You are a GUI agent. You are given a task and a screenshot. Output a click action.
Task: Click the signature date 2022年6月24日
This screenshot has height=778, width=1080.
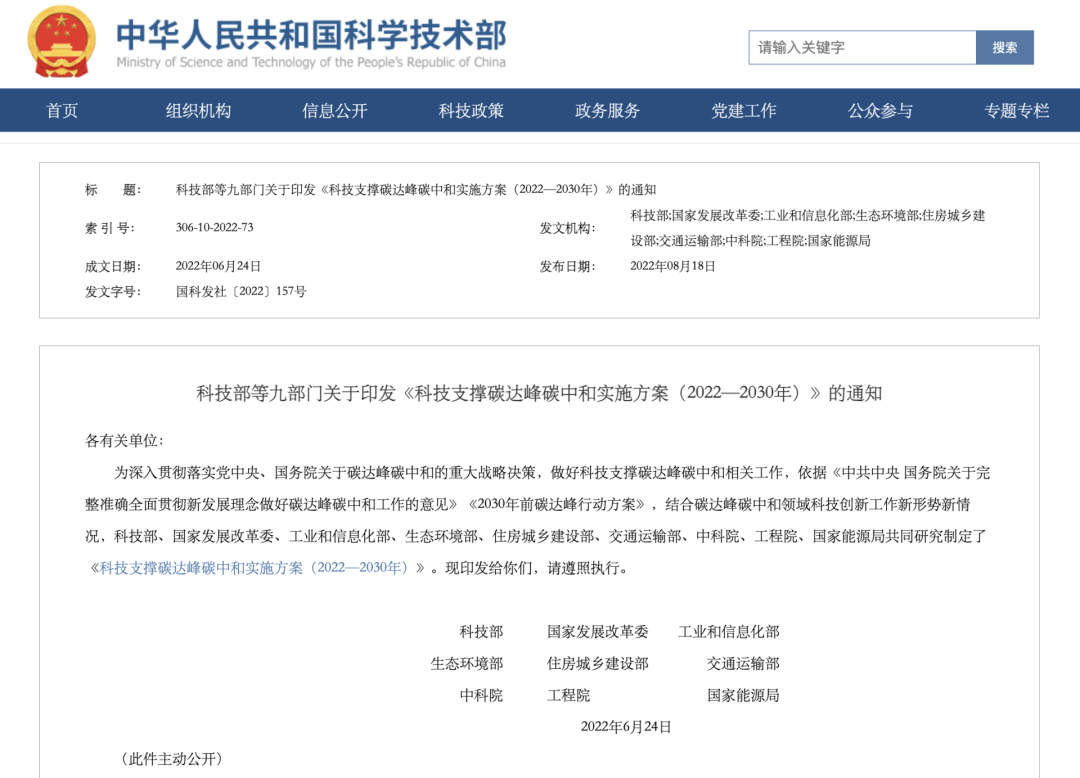pyautogui.click(x=626, y=727)
